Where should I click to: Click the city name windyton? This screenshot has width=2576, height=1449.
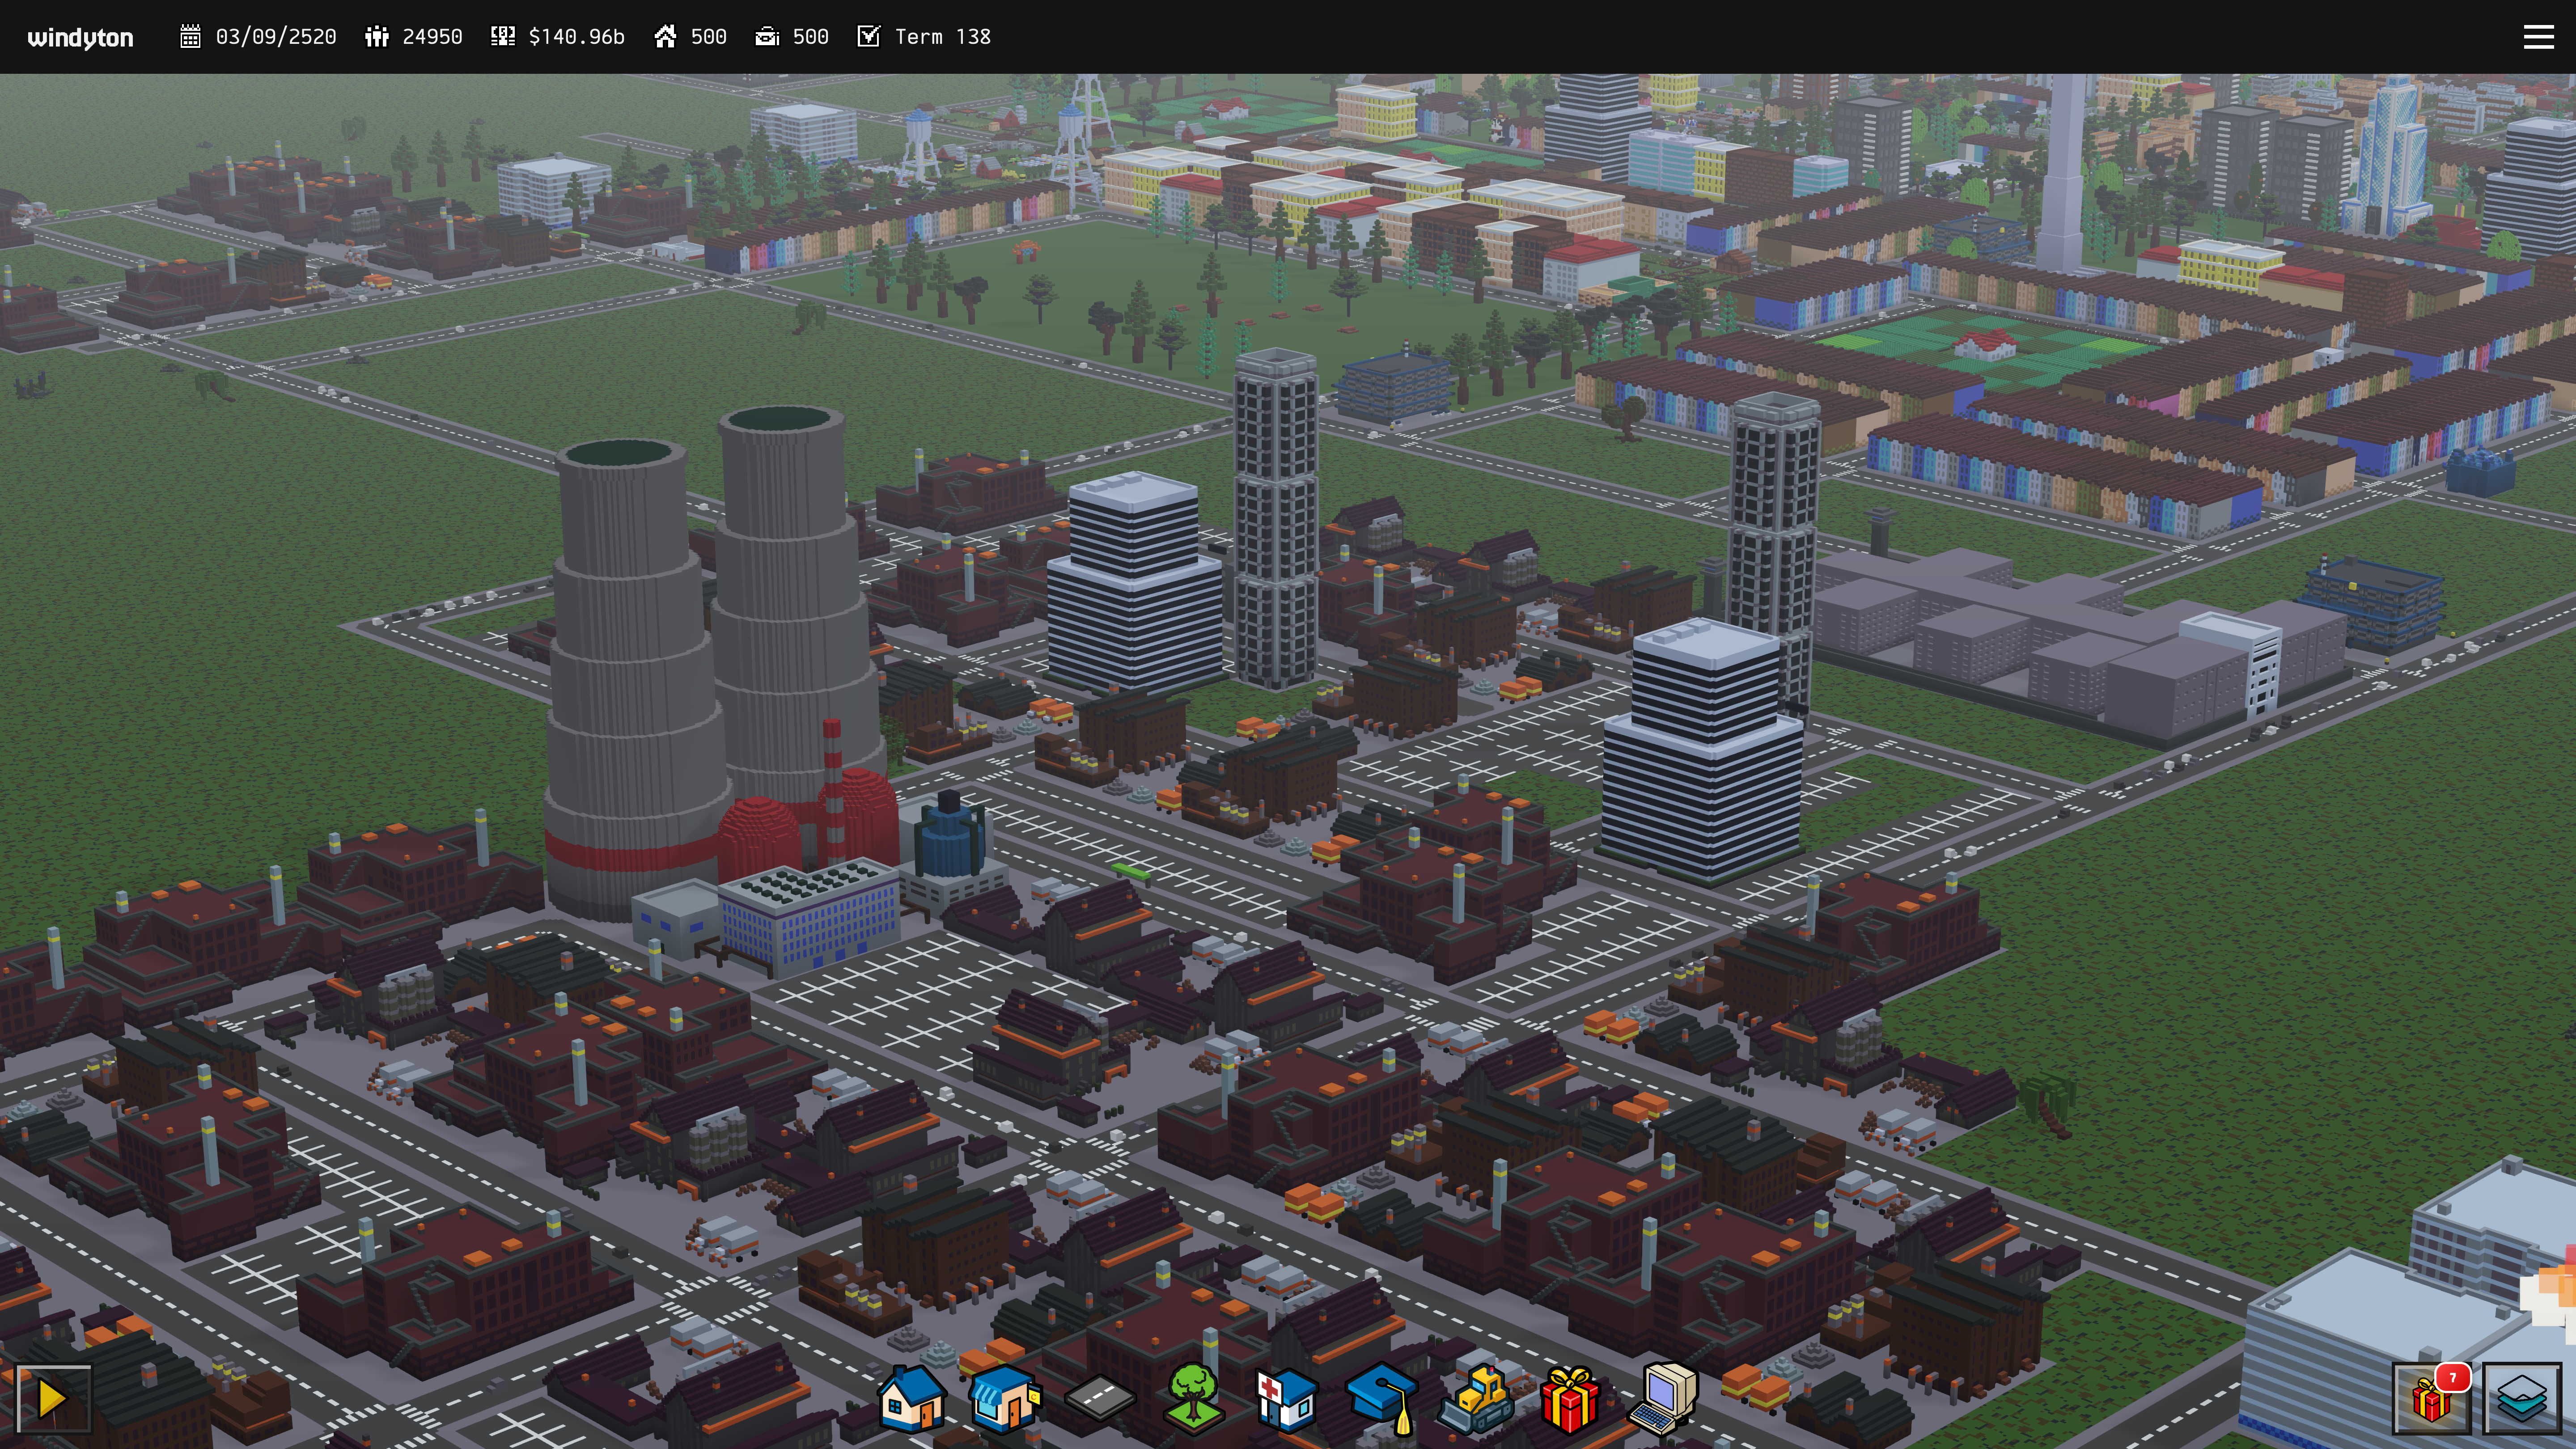coord(80,38)
